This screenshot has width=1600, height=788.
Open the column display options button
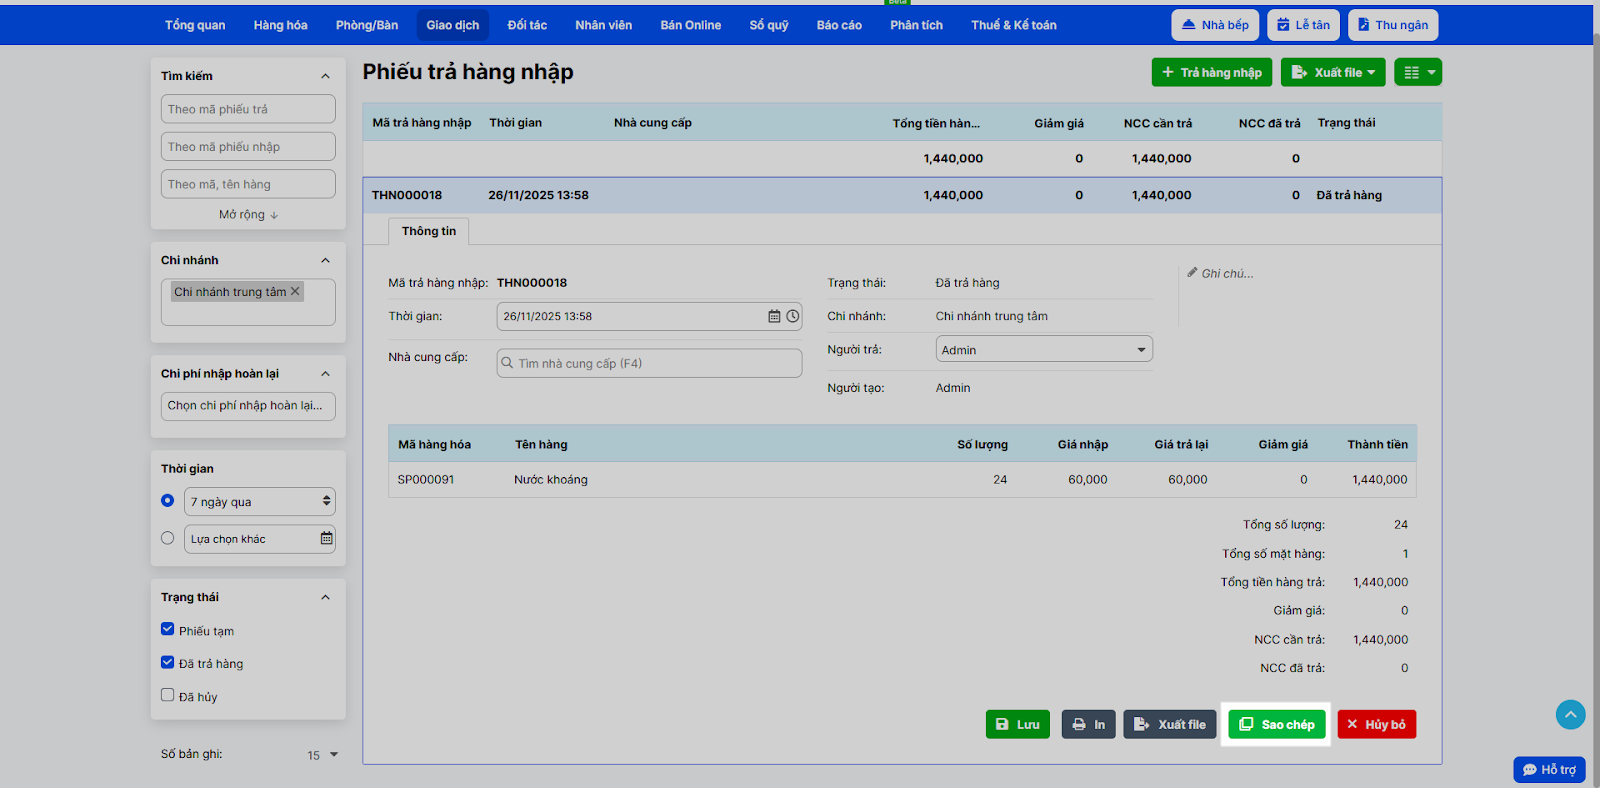pyautogui.click(x=1418, y=72)
